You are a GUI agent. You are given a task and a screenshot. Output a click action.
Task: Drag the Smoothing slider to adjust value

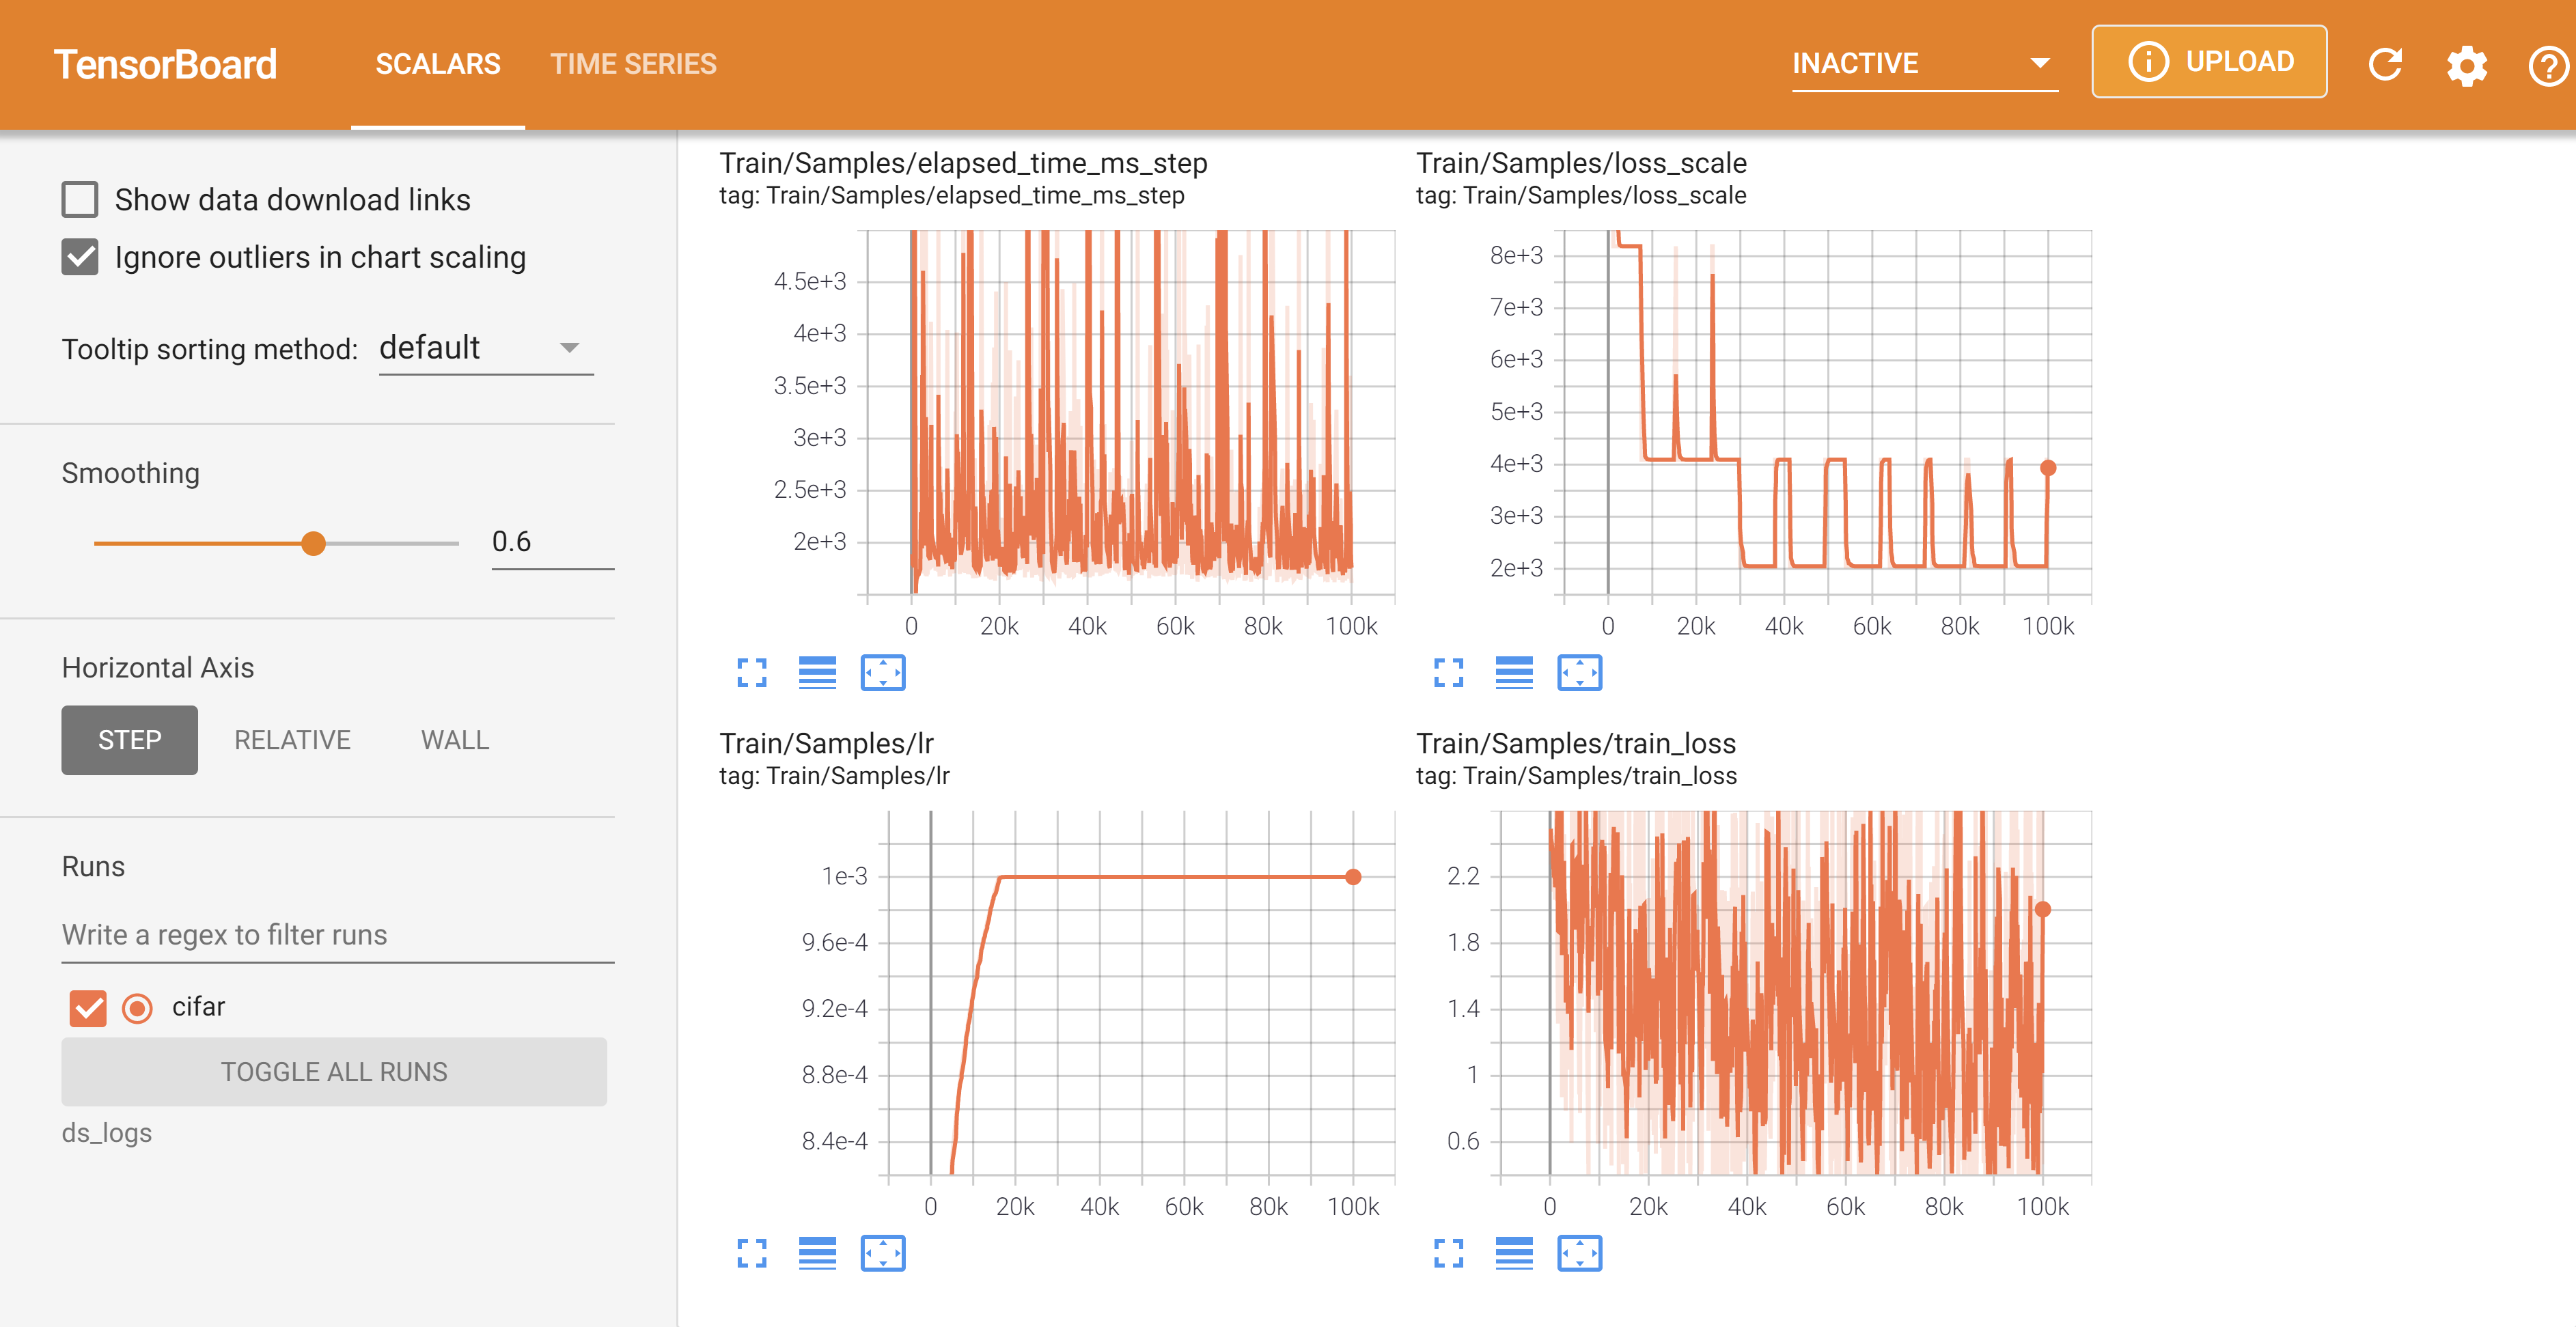coord(315,542)
